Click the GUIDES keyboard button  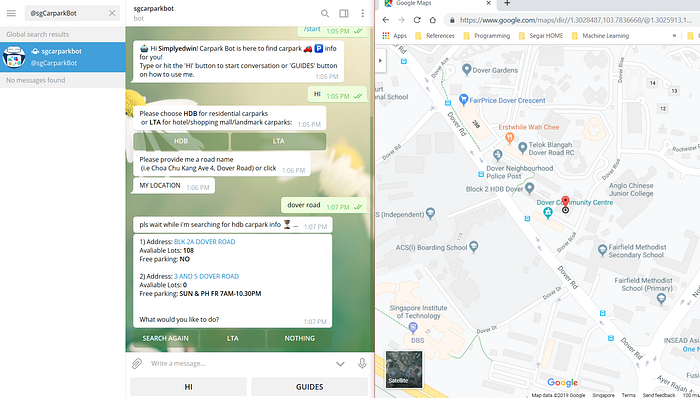coord(309,387)
